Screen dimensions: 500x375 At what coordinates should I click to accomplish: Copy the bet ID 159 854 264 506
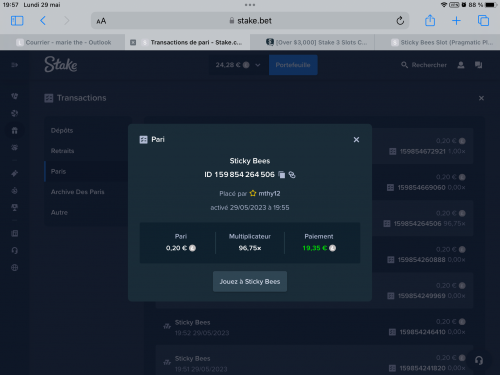coord(282,175)
